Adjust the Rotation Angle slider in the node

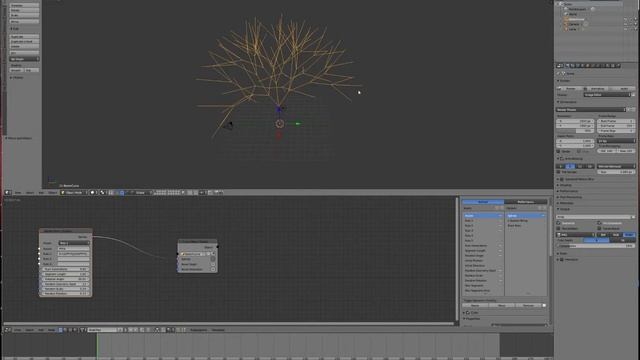(65, 279)
